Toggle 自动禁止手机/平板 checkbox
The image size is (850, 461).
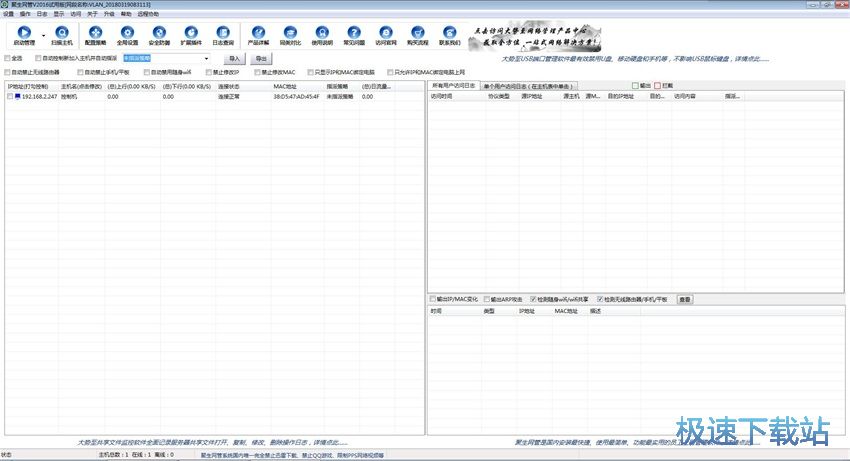pos(80,72)
